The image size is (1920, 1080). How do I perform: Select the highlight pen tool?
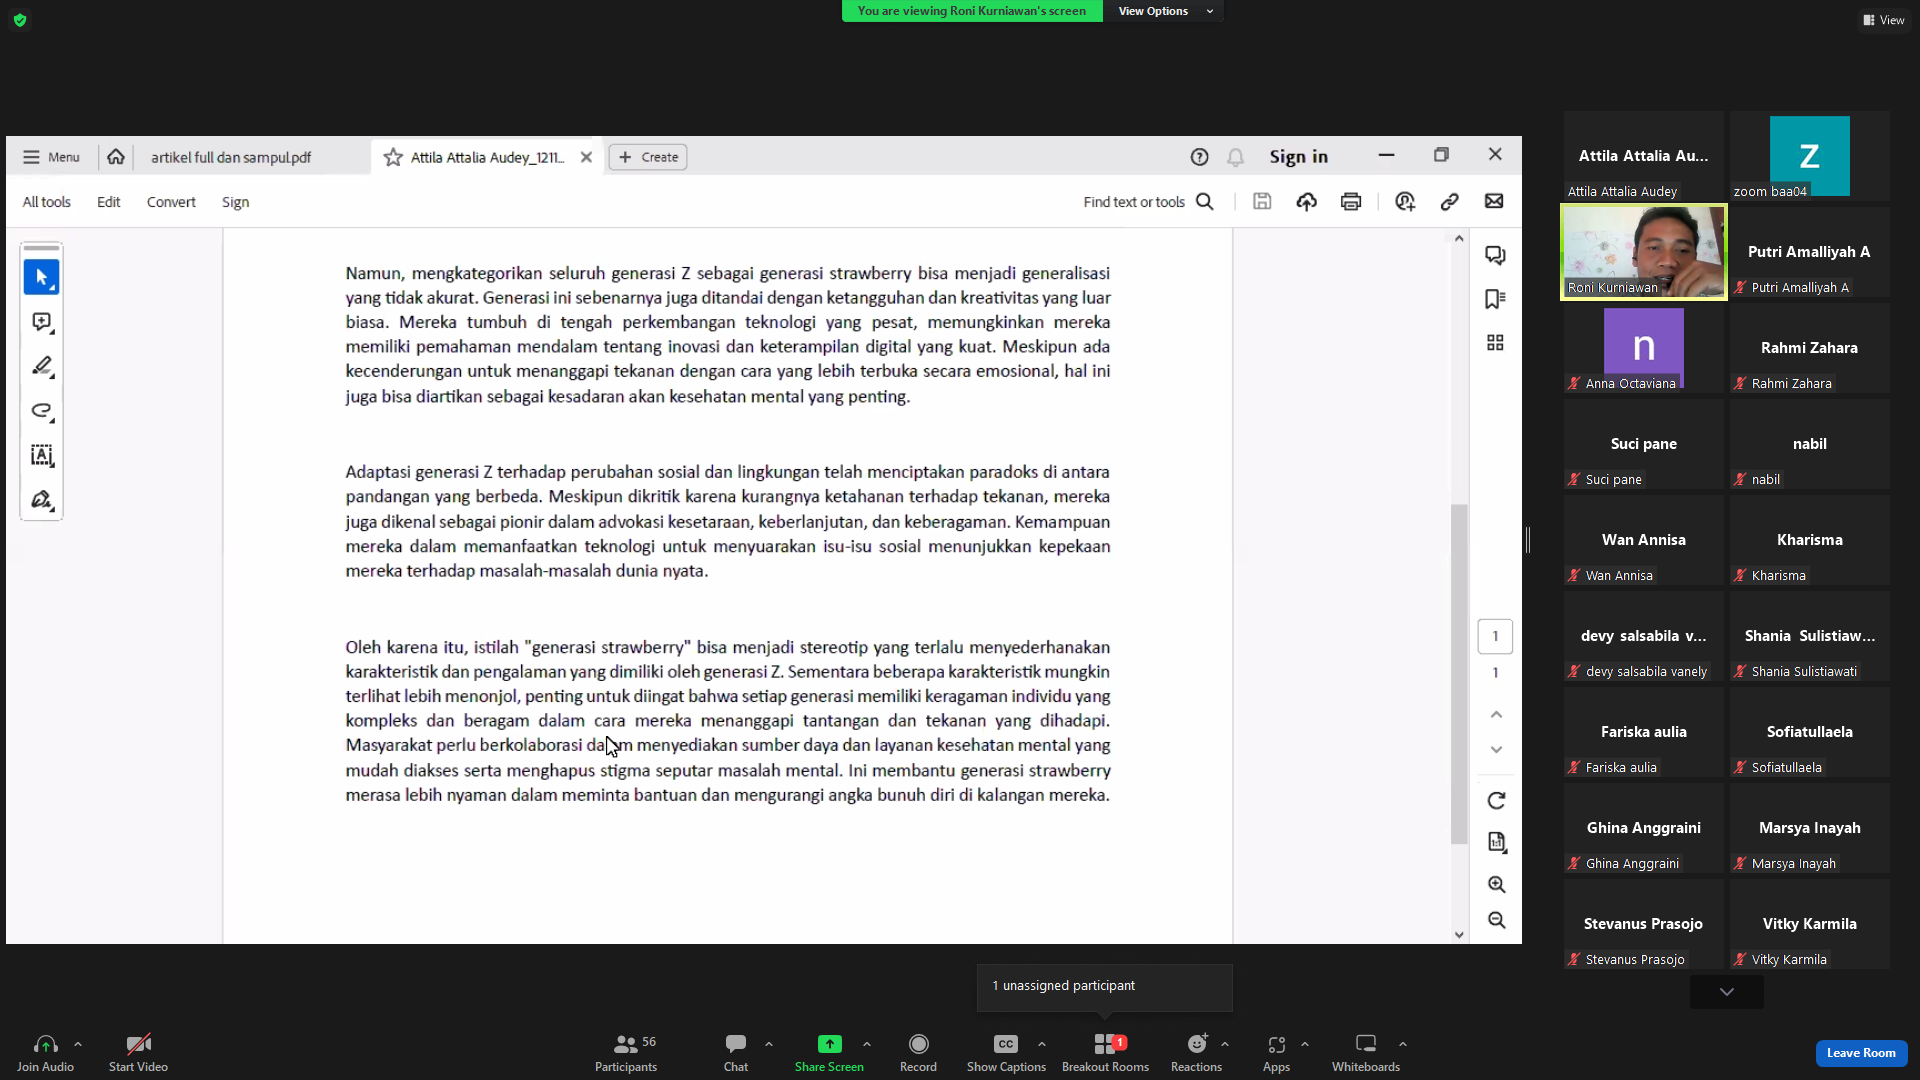pyautogui.click(x=41, y=366)
